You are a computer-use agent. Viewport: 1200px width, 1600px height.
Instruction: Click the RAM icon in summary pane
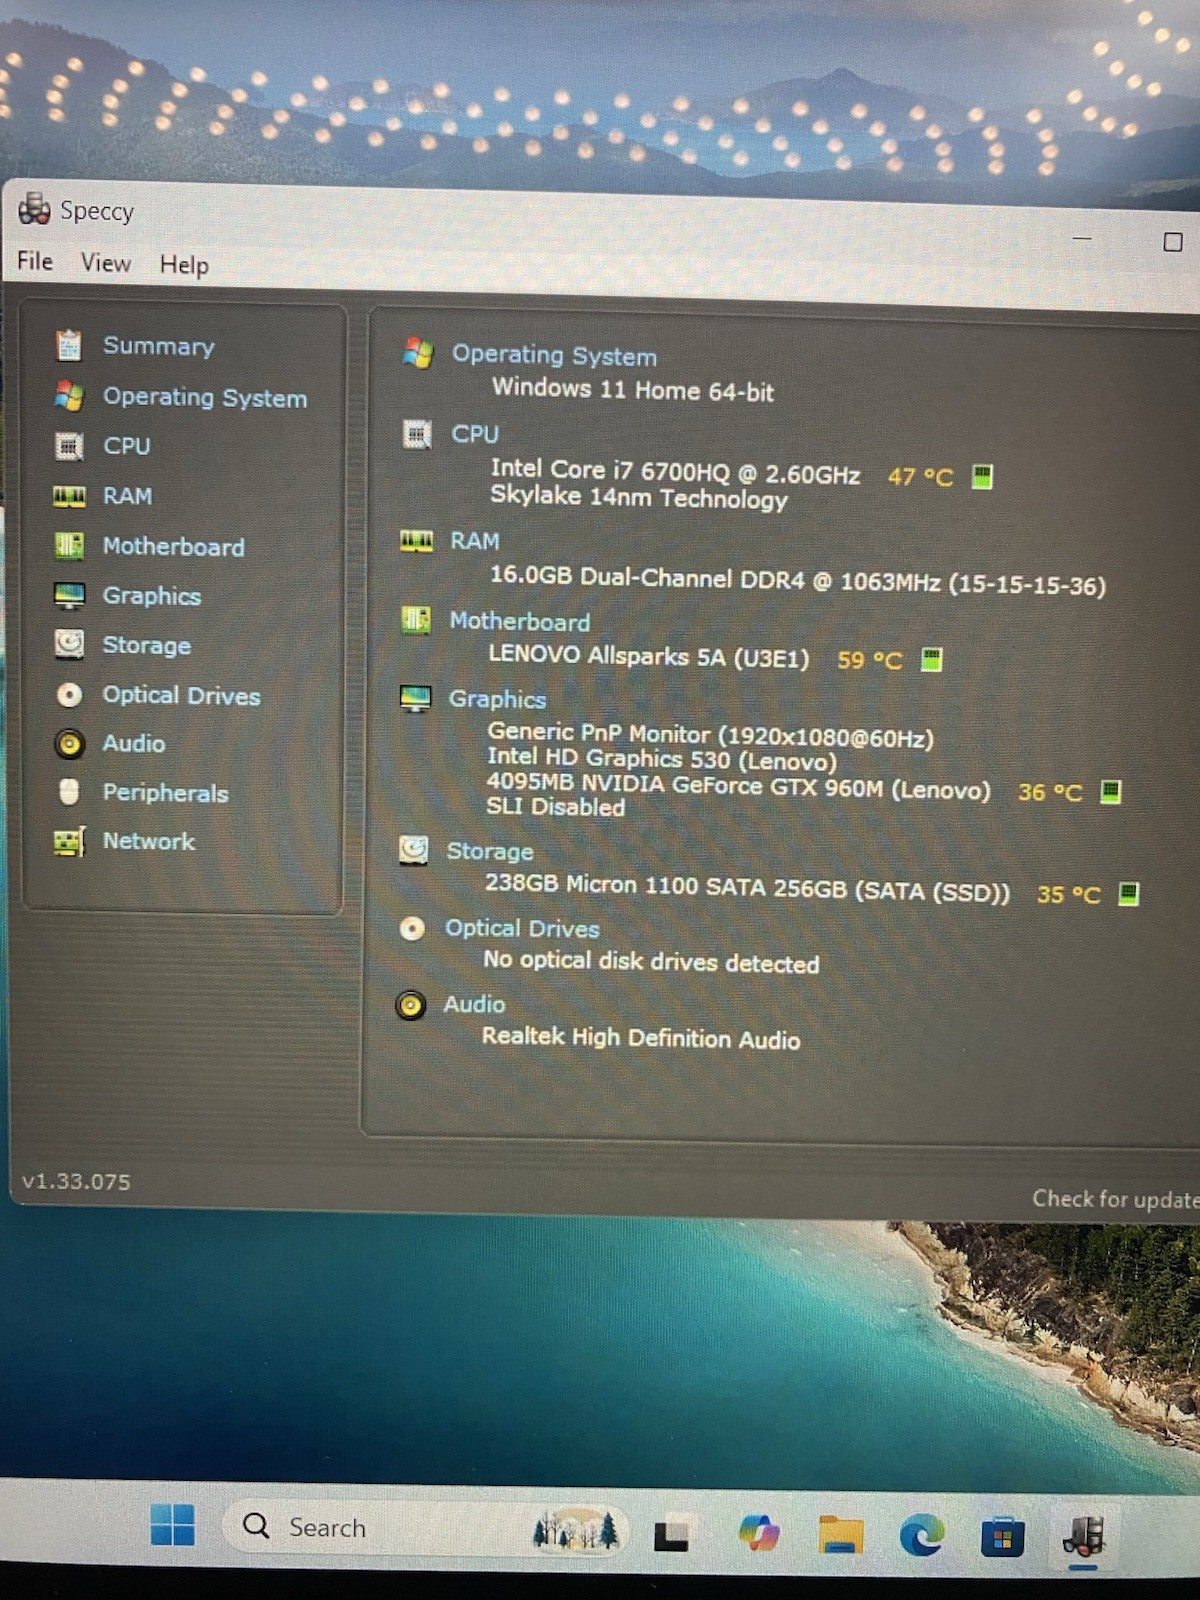pyautogui.click(x=417, y=541)
